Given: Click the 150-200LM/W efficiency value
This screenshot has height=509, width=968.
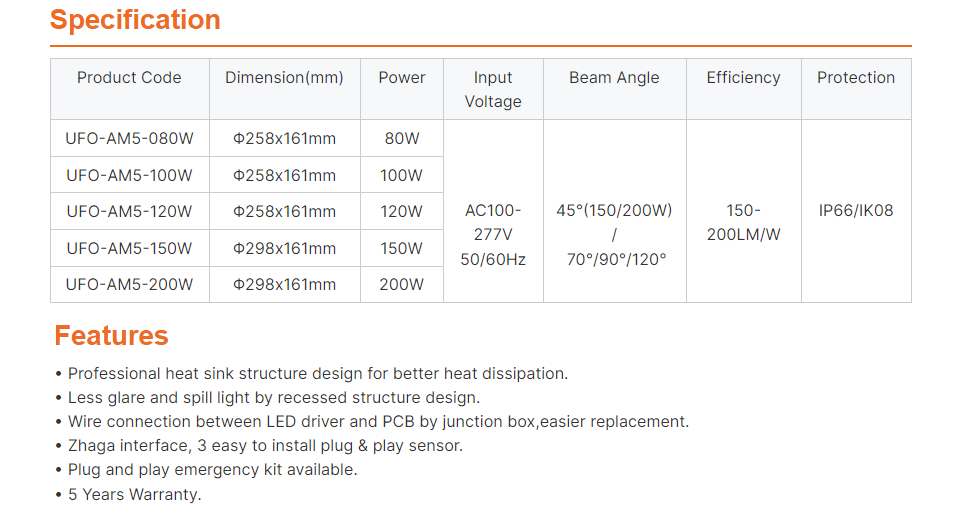Looking at the screenshot, I should (x=743, y=223).
